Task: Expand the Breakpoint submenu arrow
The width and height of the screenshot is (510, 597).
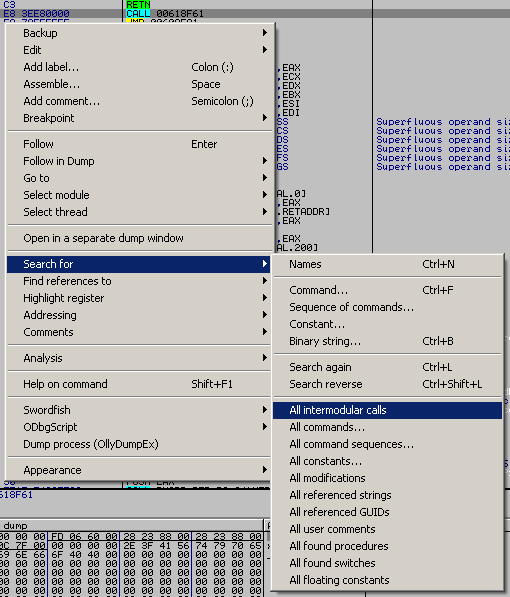Action: [265, 118]
